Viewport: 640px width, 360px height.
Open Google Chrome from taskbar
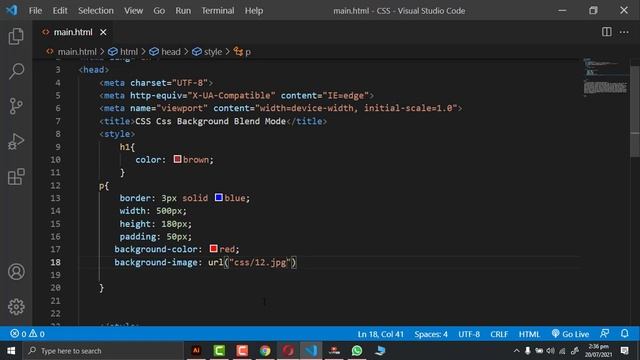tap(265, 351)
